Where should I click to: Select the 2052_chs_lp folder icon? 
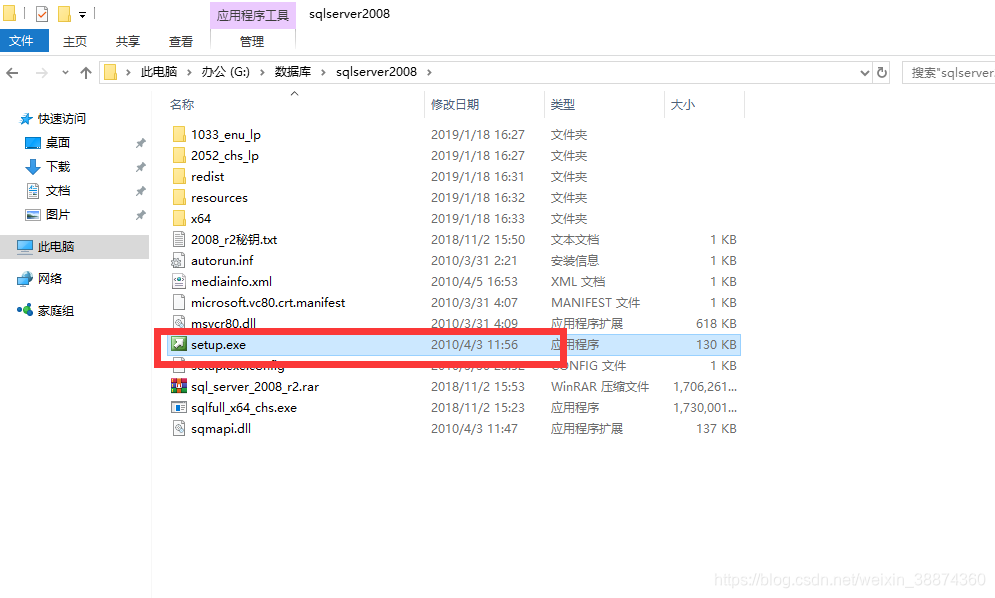pyautogui.click(x=179, y=156)
